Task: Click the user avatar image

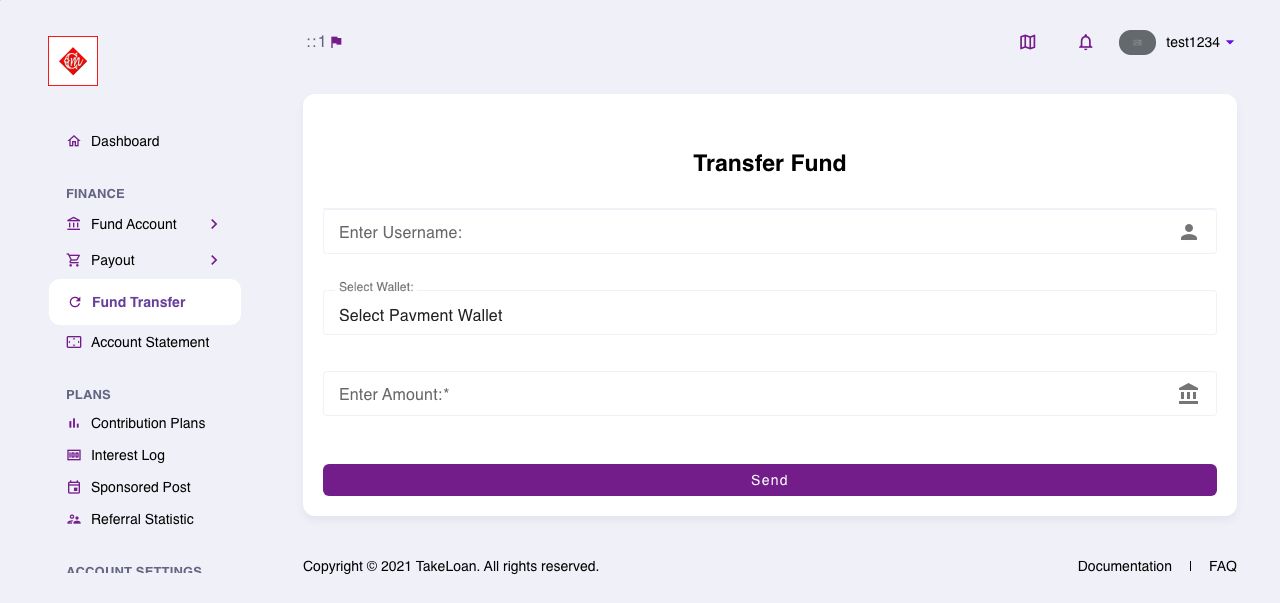Action: [1137, 42]
